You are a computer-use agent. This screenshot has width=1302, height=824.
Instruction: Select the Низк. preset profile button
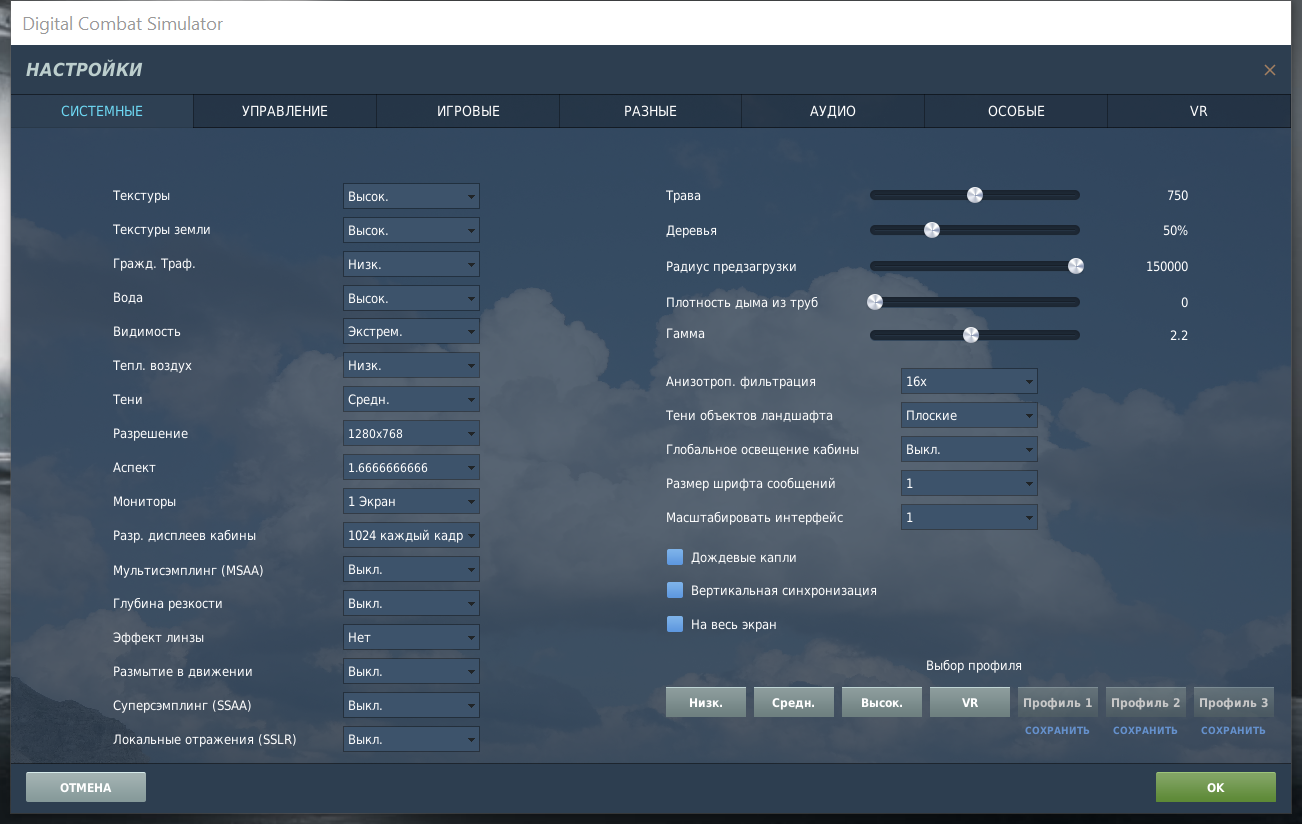pyautogui.click(x=705, y=703)
